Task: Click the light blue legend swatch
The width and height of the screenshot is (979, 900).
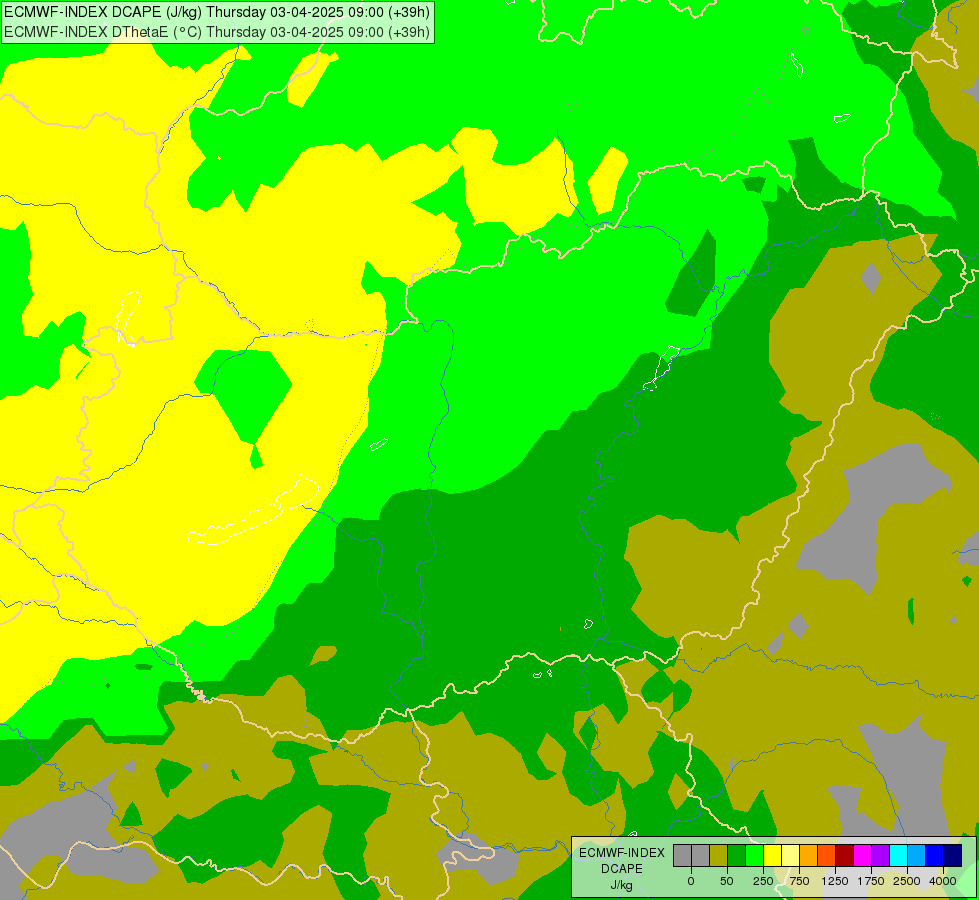Action: click(x=917, y=856)
